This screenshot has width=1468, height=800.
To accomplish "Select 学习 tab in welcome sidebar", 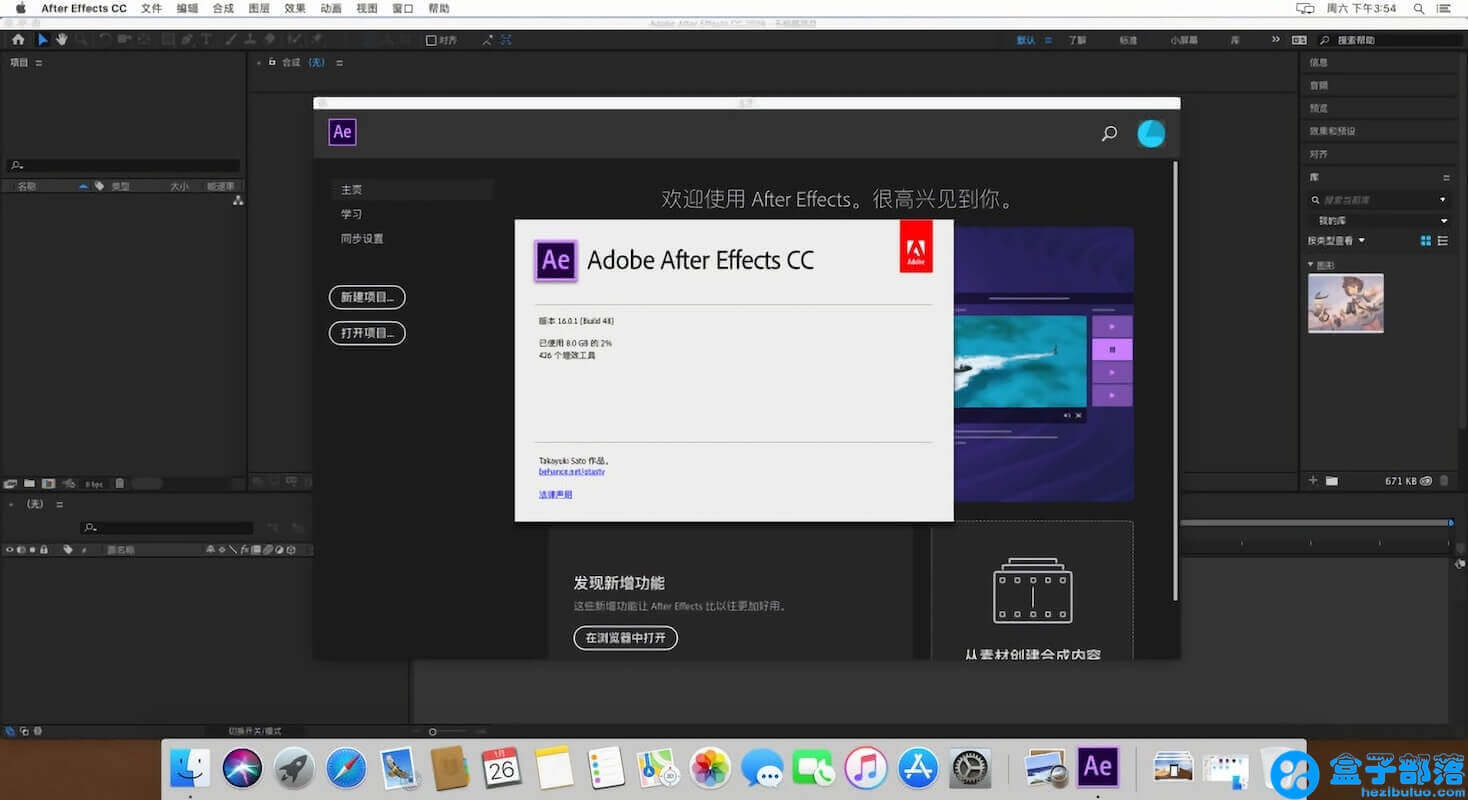I will point(351,214).
